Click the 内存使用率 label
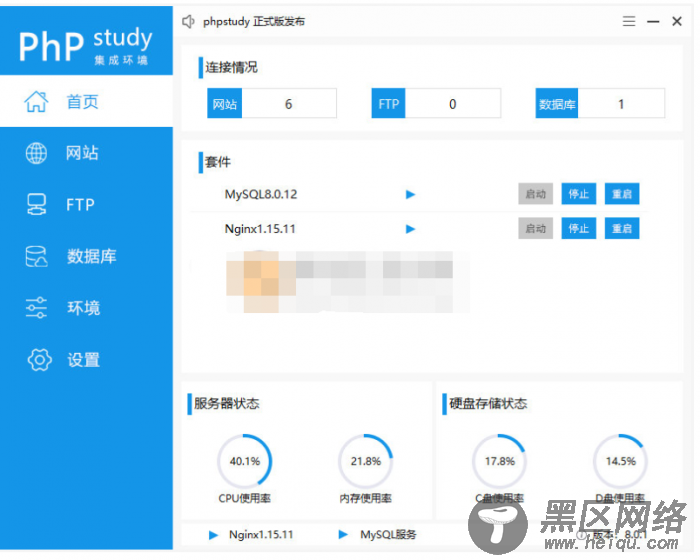The width and height of the screenshot is (700, 560). coord(366,498)
